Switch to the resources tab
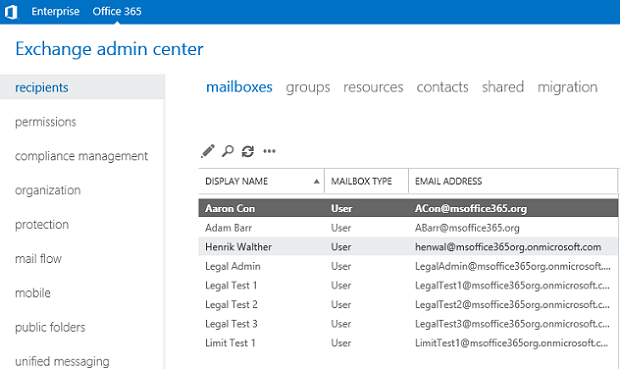 (373, 87)
